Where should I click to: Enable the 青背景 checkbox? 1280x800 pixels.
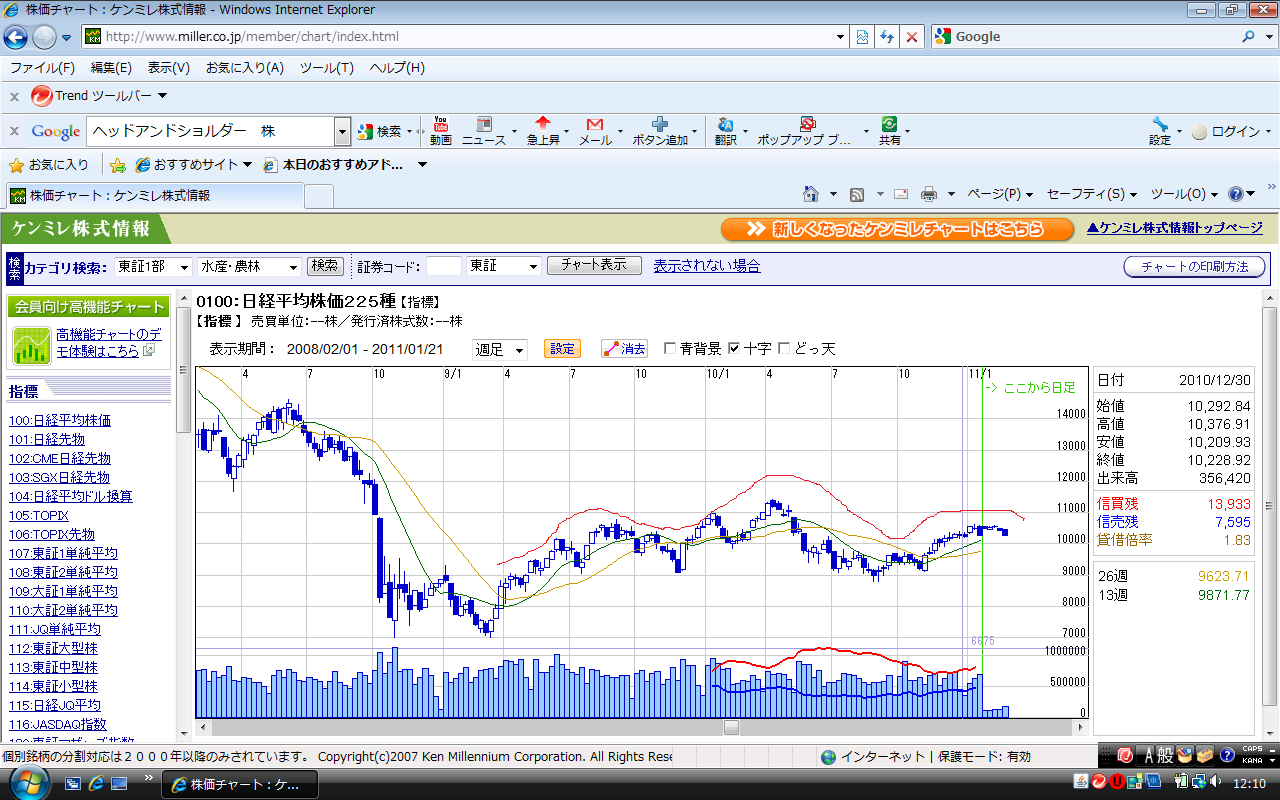click(670, 349)
